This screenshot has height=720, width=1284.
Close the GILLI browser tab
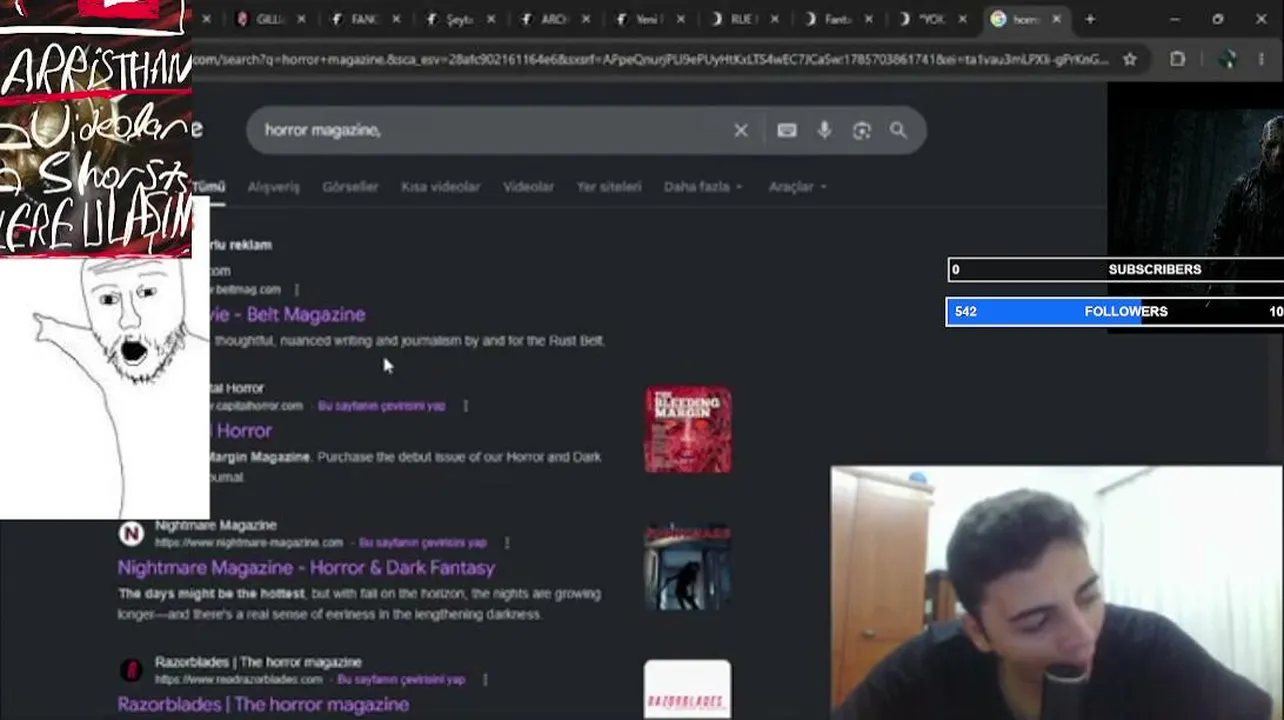coord(301,19)
